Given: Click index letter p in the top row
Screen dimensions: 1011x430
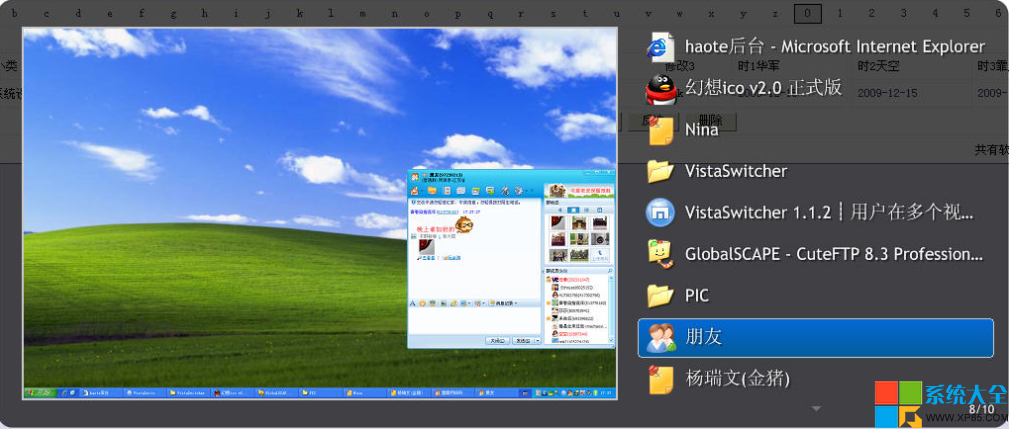Looking at the screenshot, I should click(458, 14).
